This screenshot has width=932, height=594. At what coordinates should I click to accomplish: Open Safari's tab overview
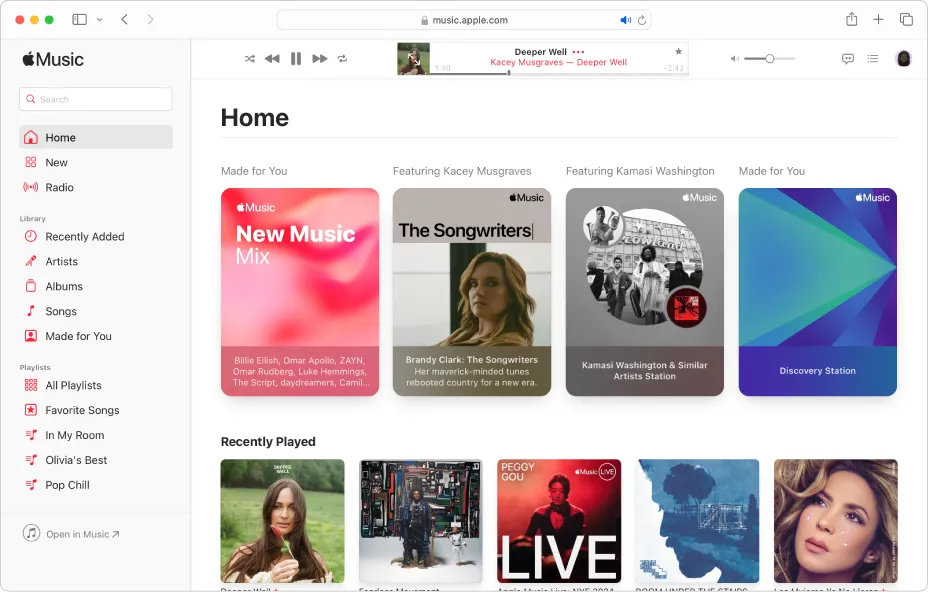point(906,19)
